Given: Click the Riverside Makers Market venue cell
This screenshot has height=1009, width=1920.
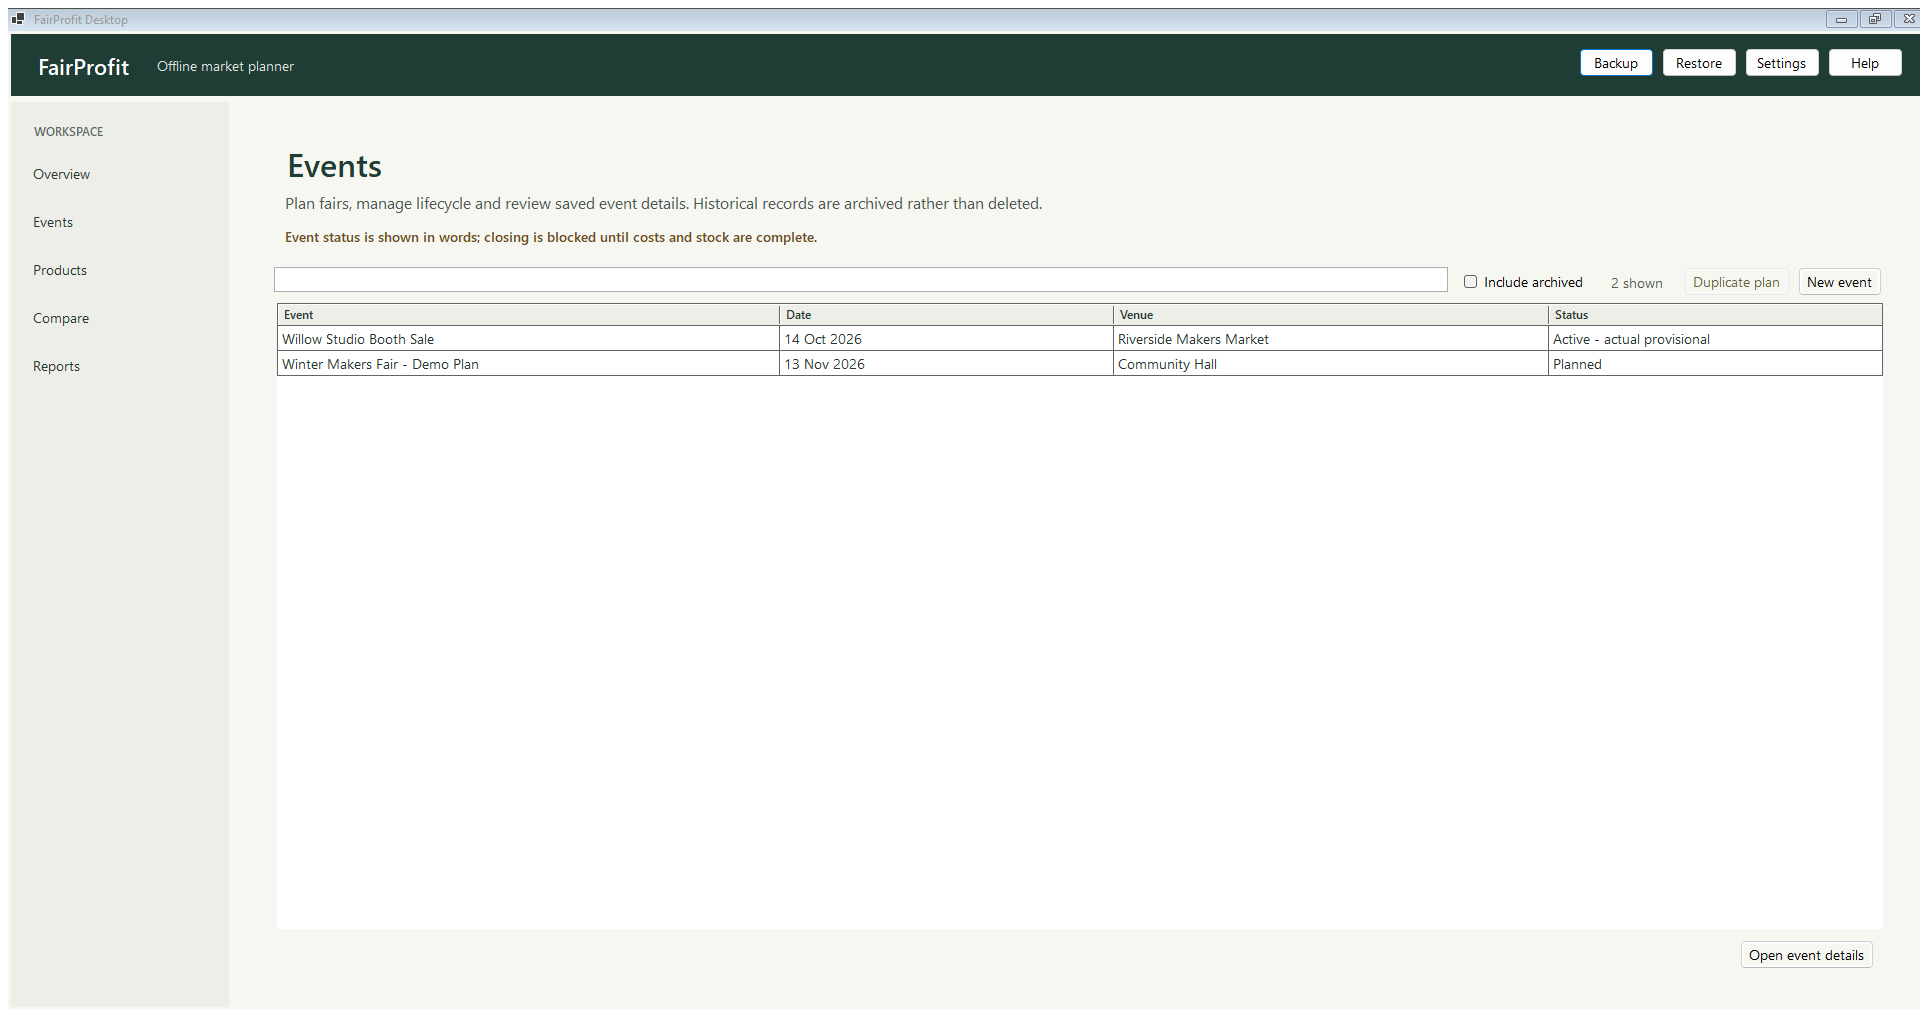Looking at the screenshot, I should click(1331, 339).
